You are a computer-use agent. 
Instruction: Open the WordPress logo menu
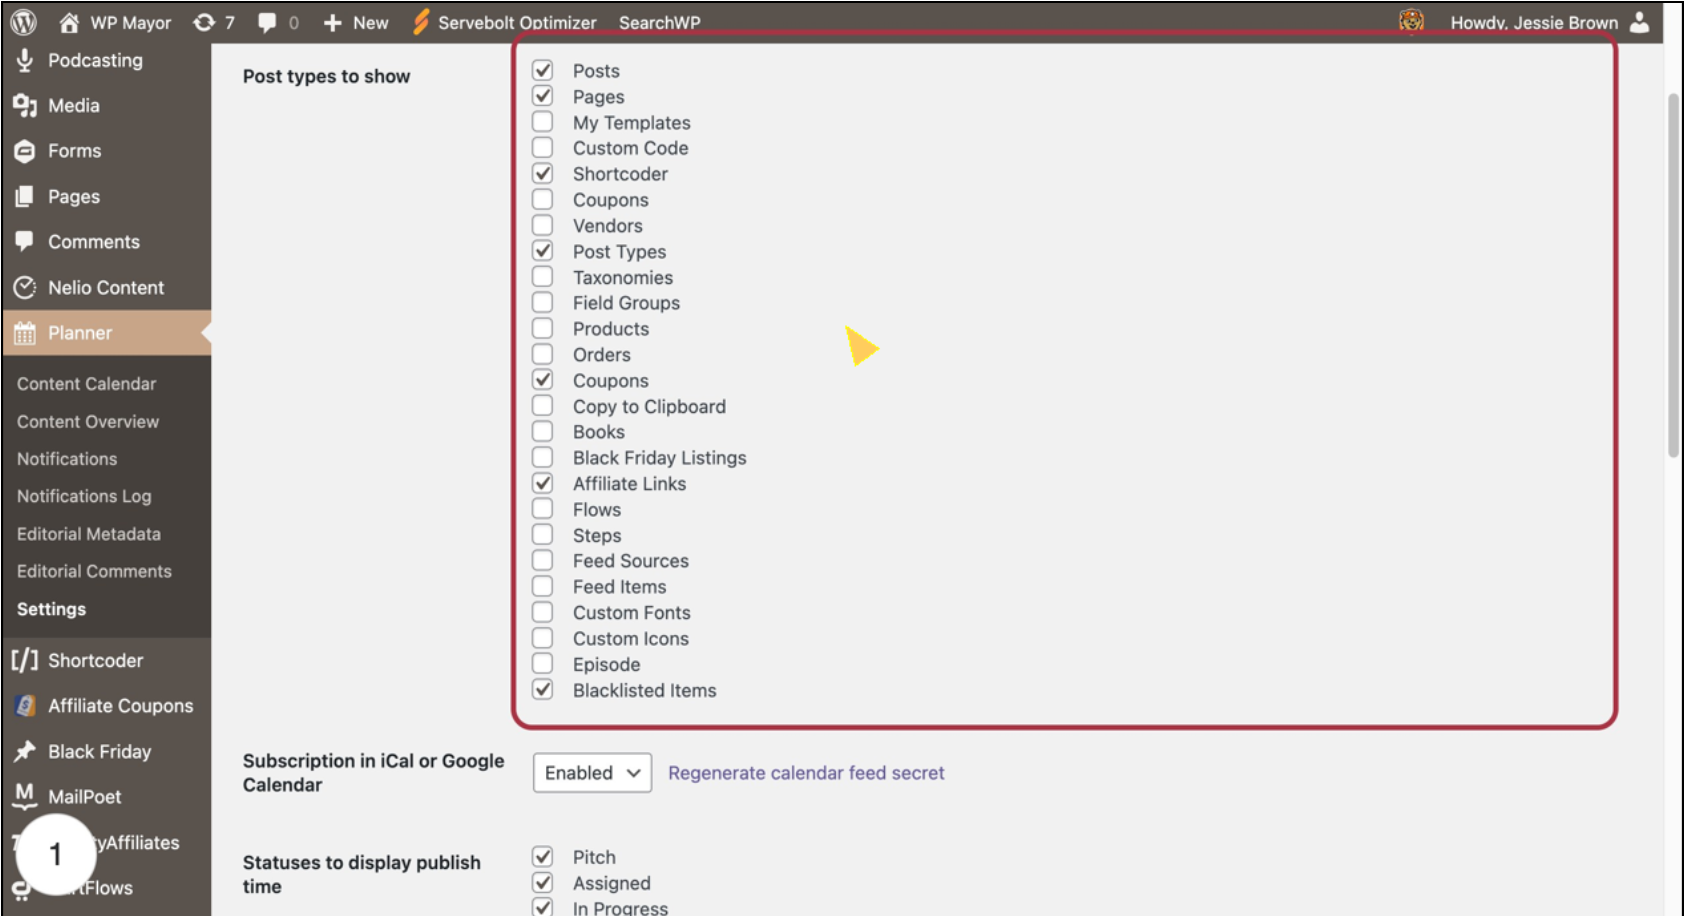click(x=24, y=22)
